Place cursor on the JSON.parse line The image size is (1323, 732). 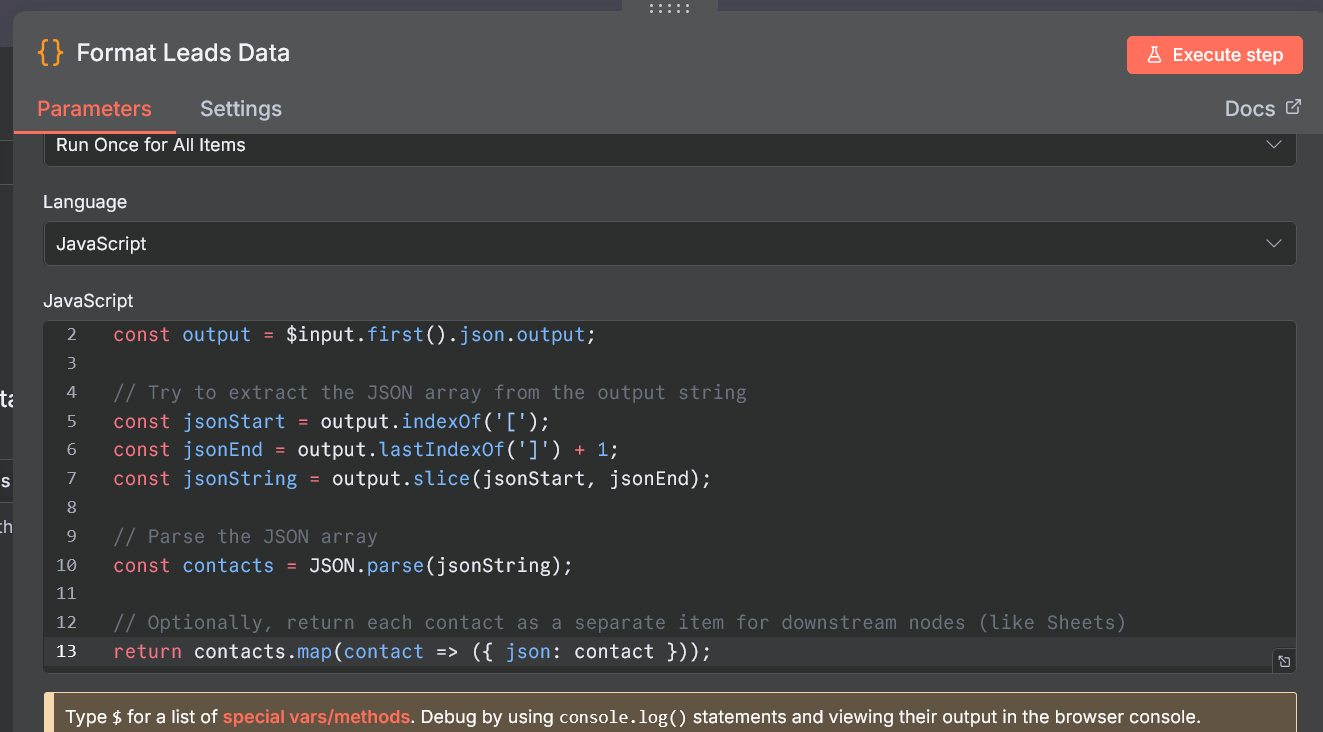click(x=340, y=565)
